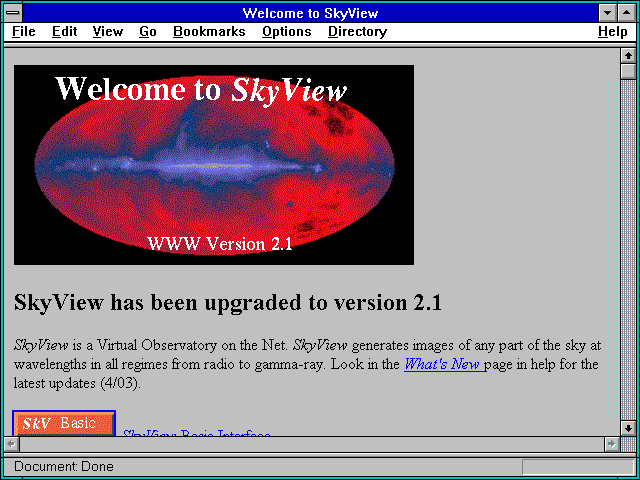The image size is (640, 480).
Task: Open the window system control menu box
Action: pyautogui.click(x=13, y=13)
